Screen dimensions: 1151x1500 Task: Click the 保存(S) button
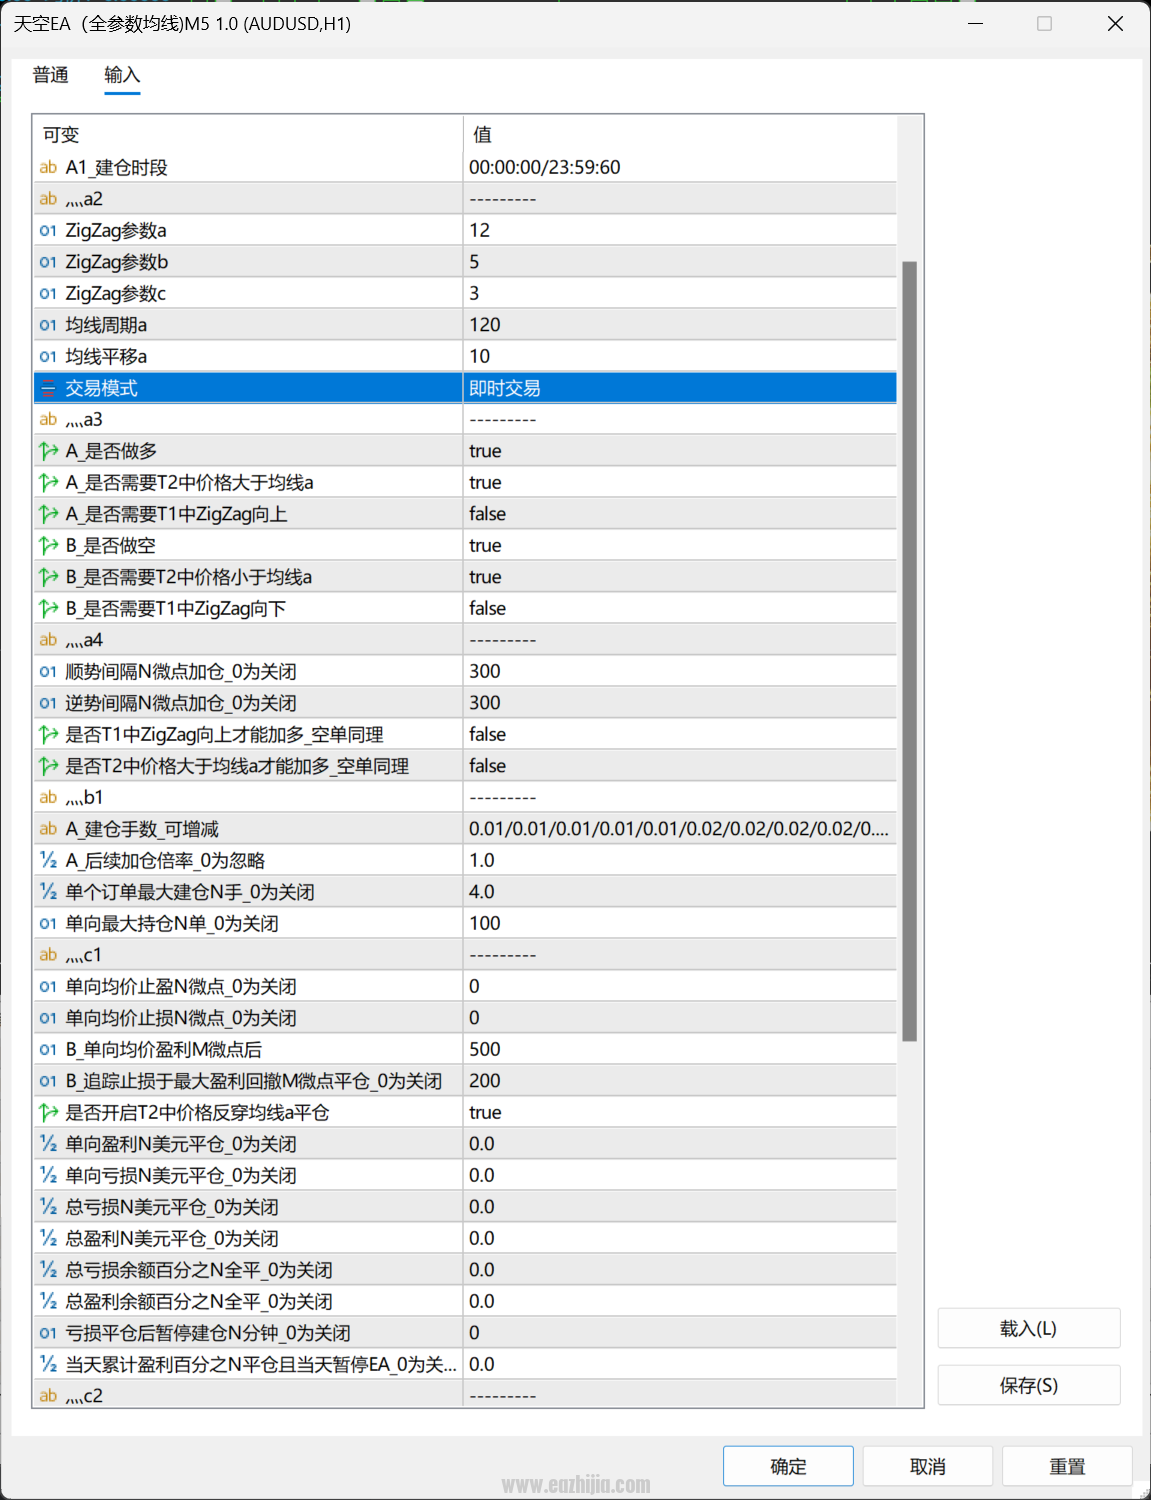[1029, 1385]
